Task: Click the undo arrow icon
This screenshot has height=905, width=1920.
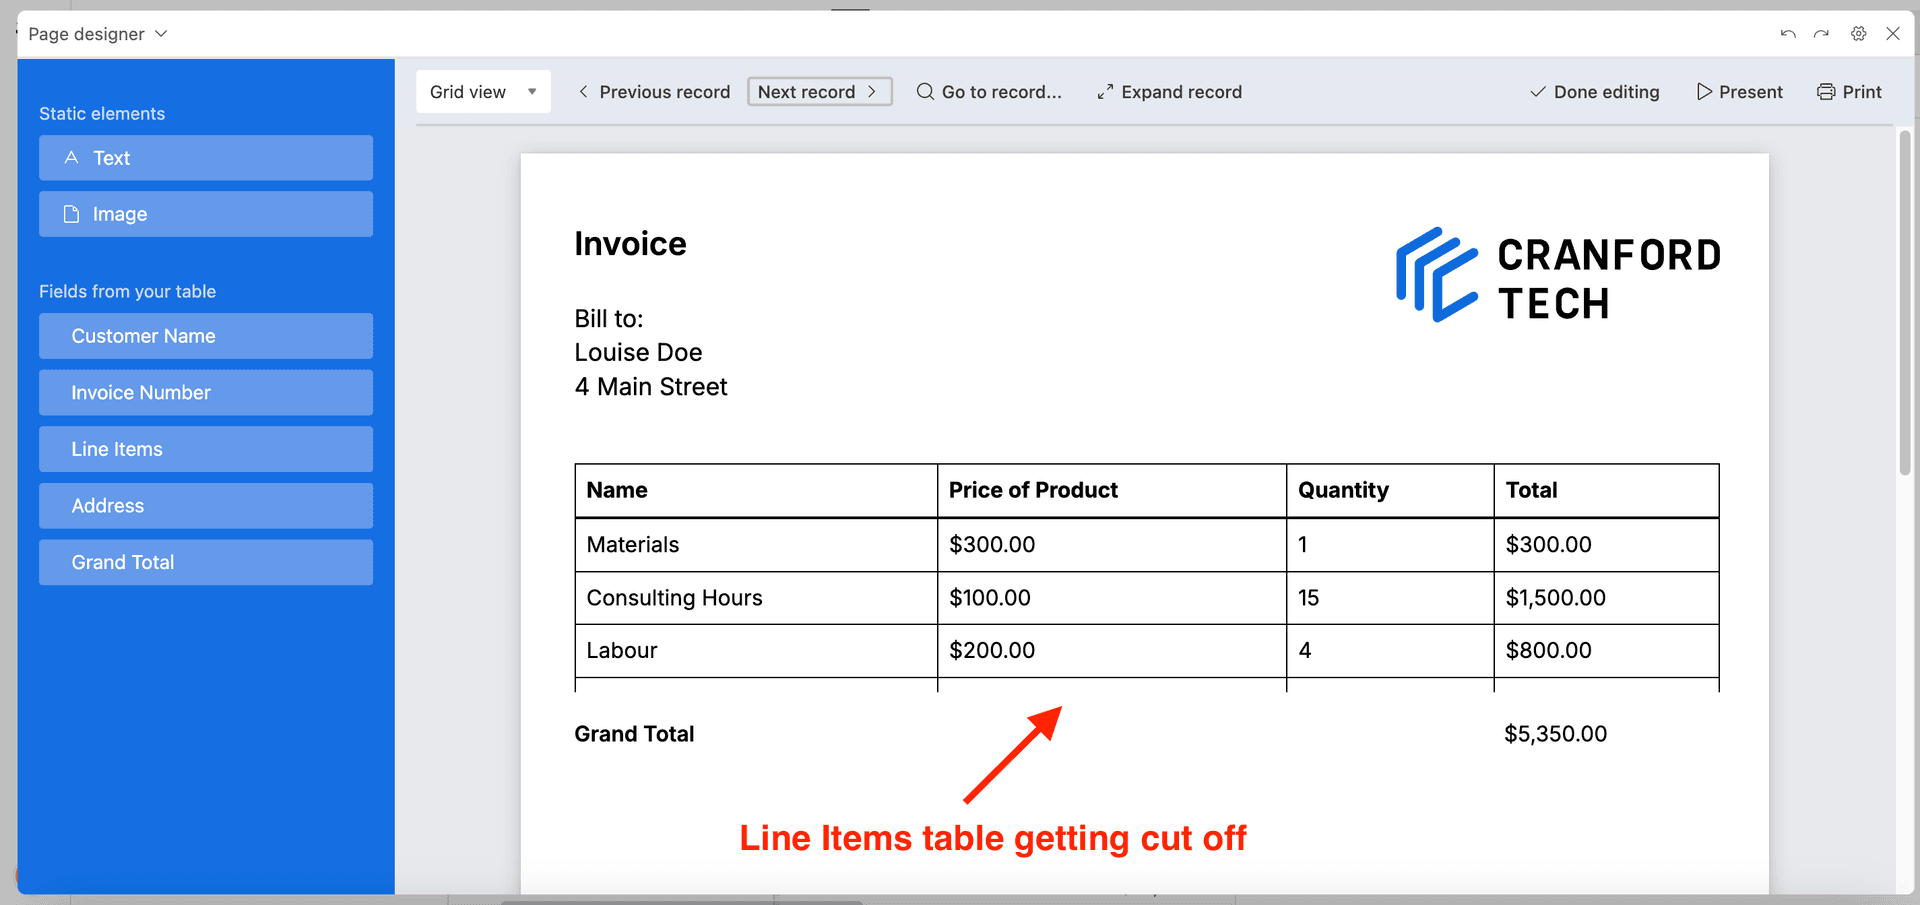Action: pos(1787,33)
